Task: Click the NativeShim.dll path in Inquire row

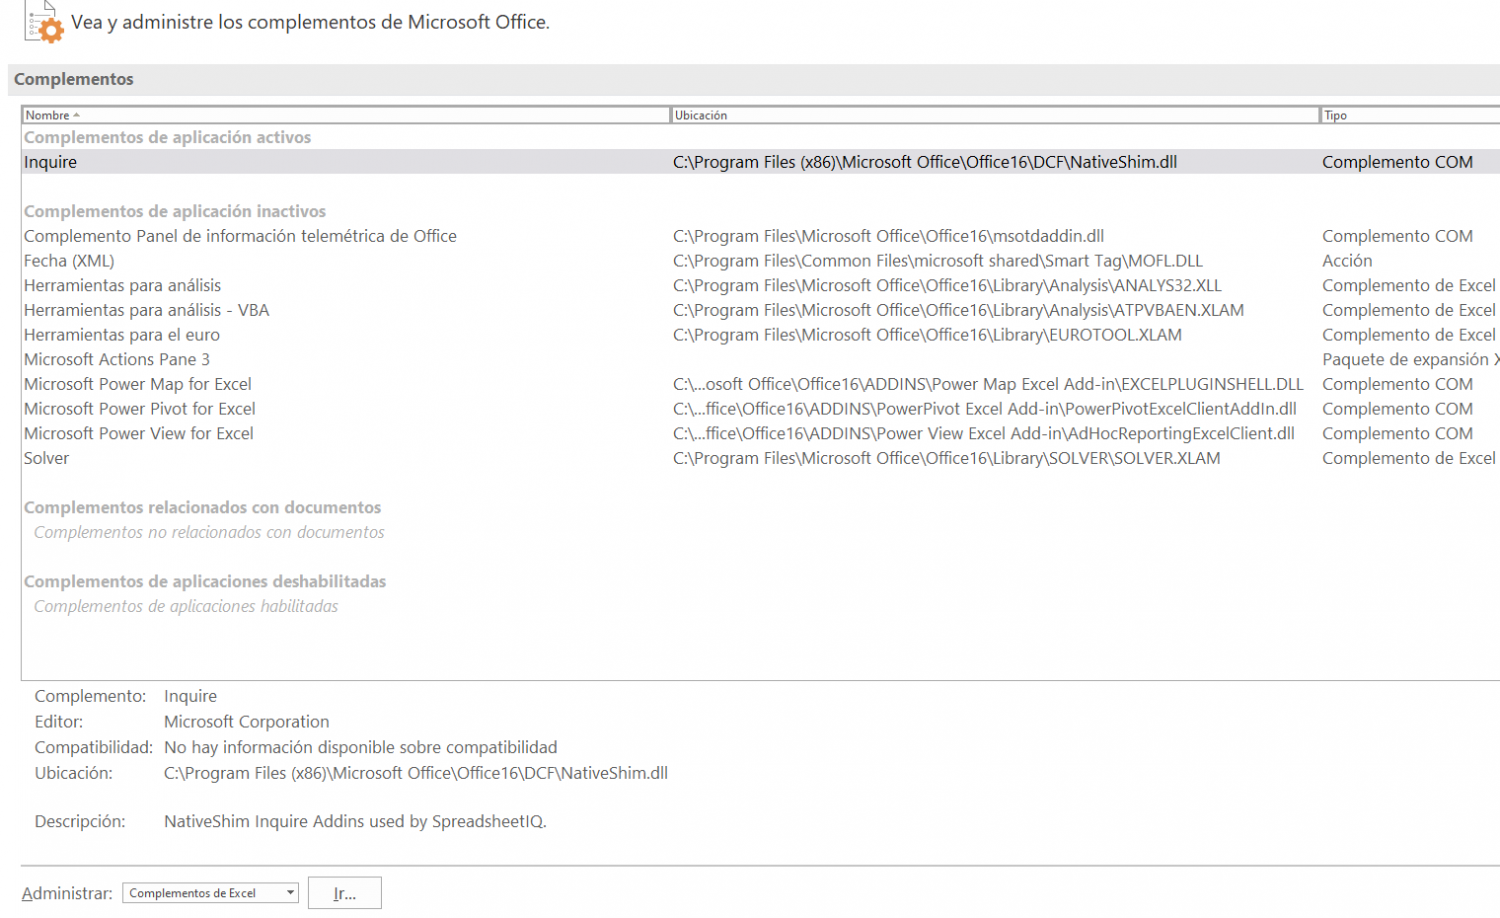Action: pos(925,162)
